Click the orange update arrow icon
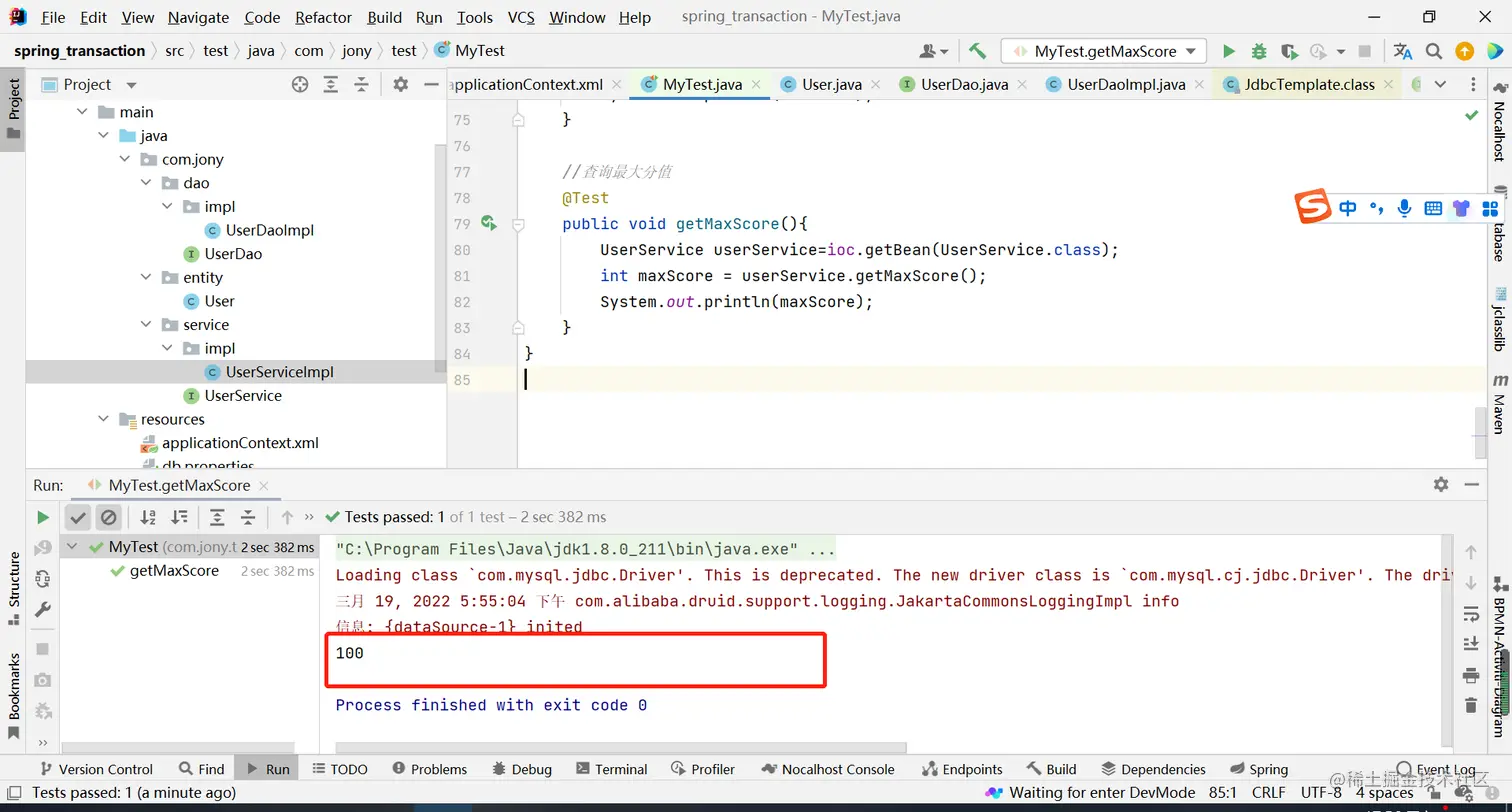1512x812 pixels. click(1464, 51)
